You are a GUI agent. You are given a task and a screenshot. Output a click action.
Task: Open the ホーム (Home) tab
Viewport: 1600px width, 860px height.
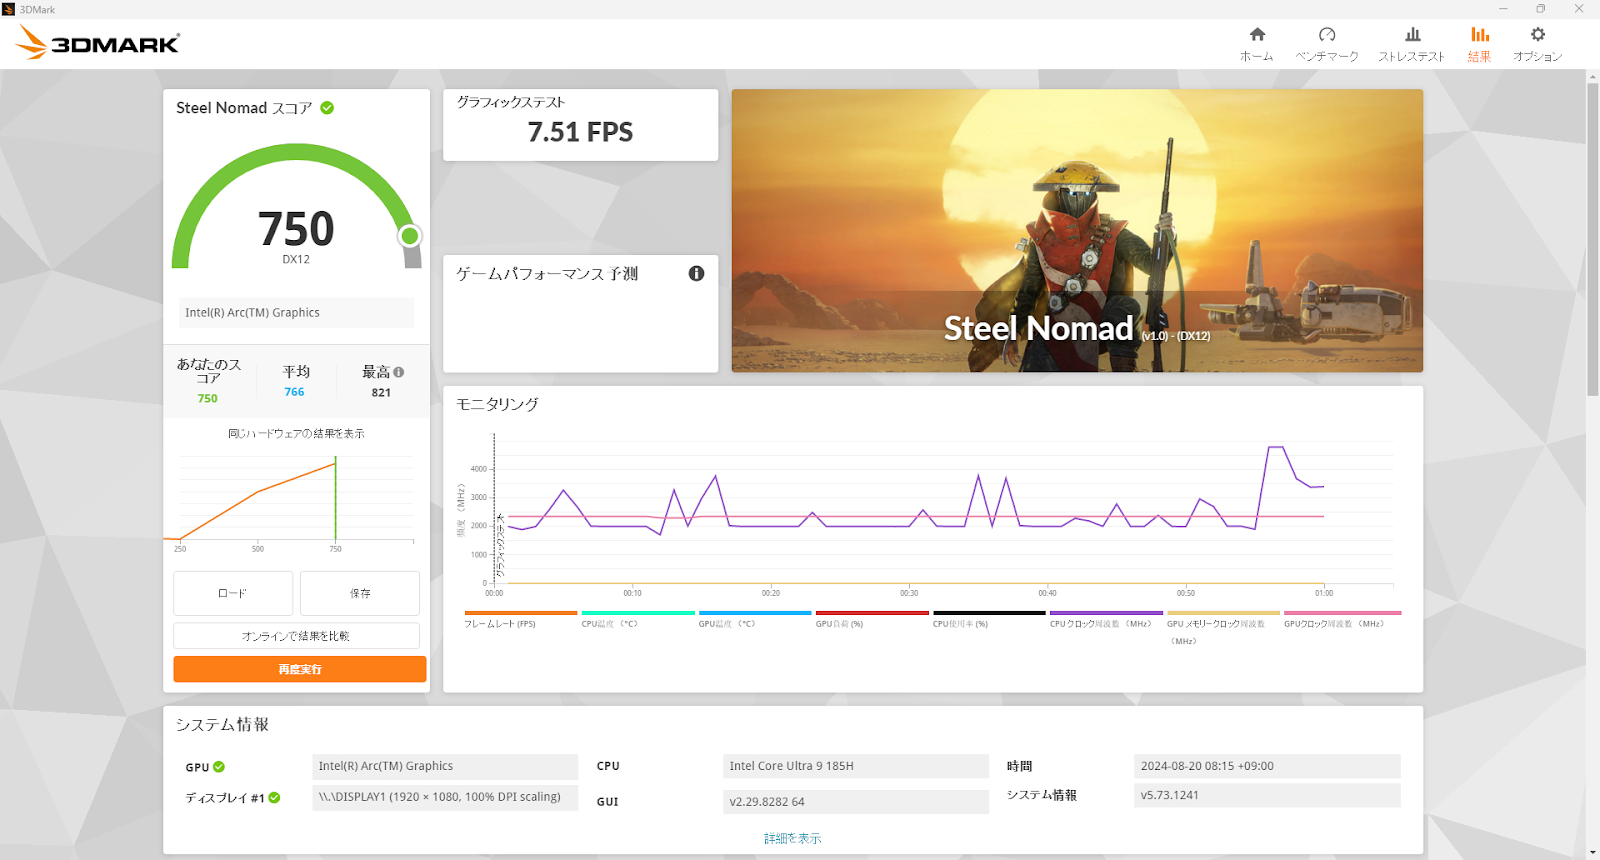click(1257, 45)
